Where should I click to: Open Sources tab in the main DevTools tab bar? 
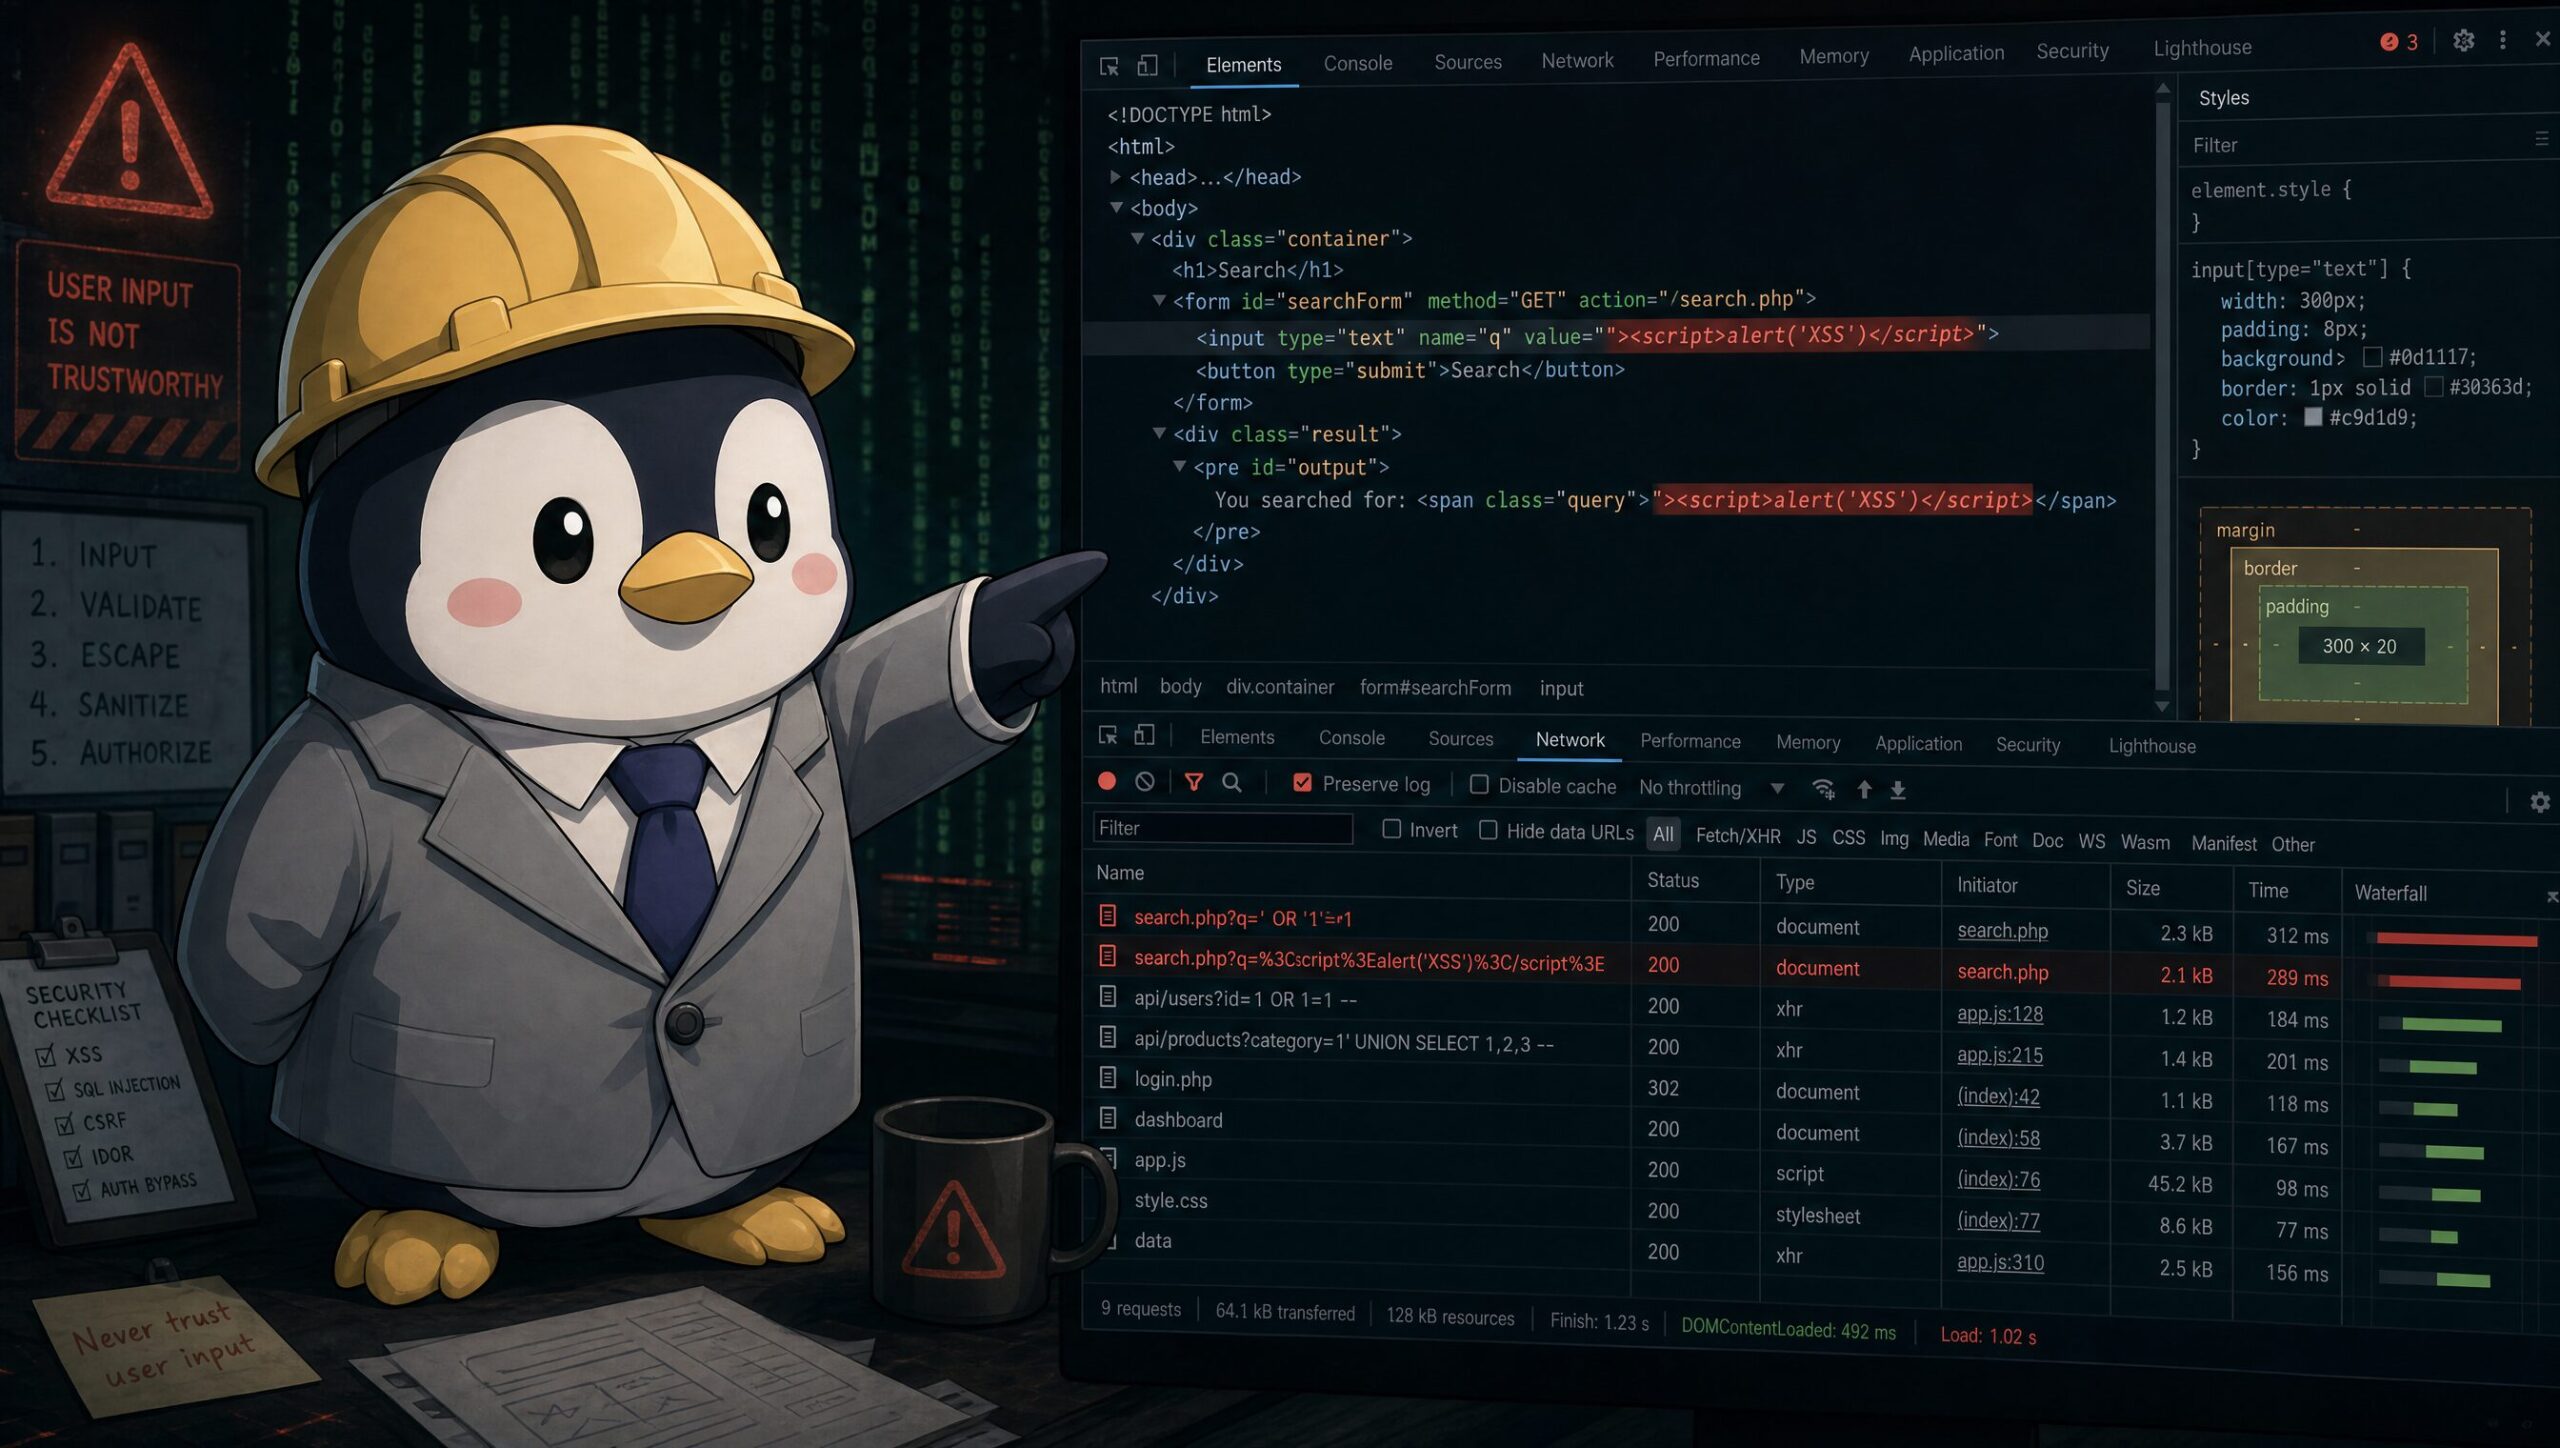[x=1468, y=62]
